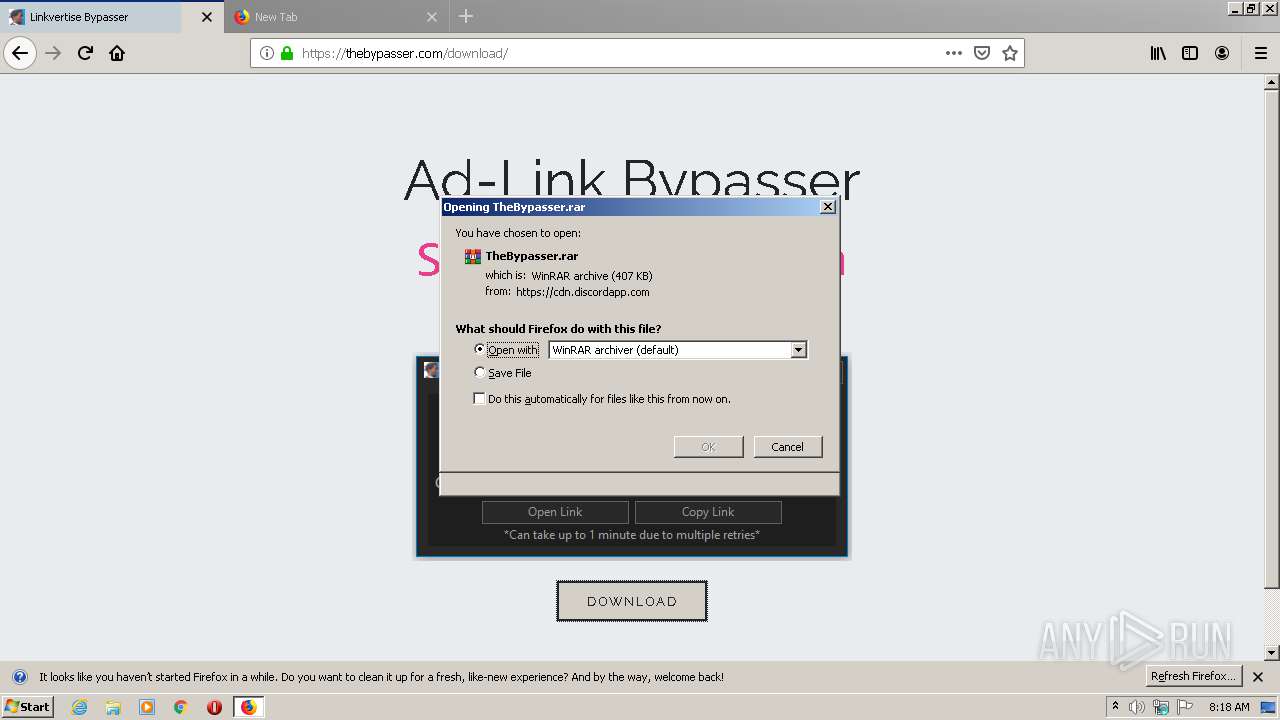Viewport: 1280px width, 720px height.
Task: Select the Open with radio option
Action: click(480, 349)
